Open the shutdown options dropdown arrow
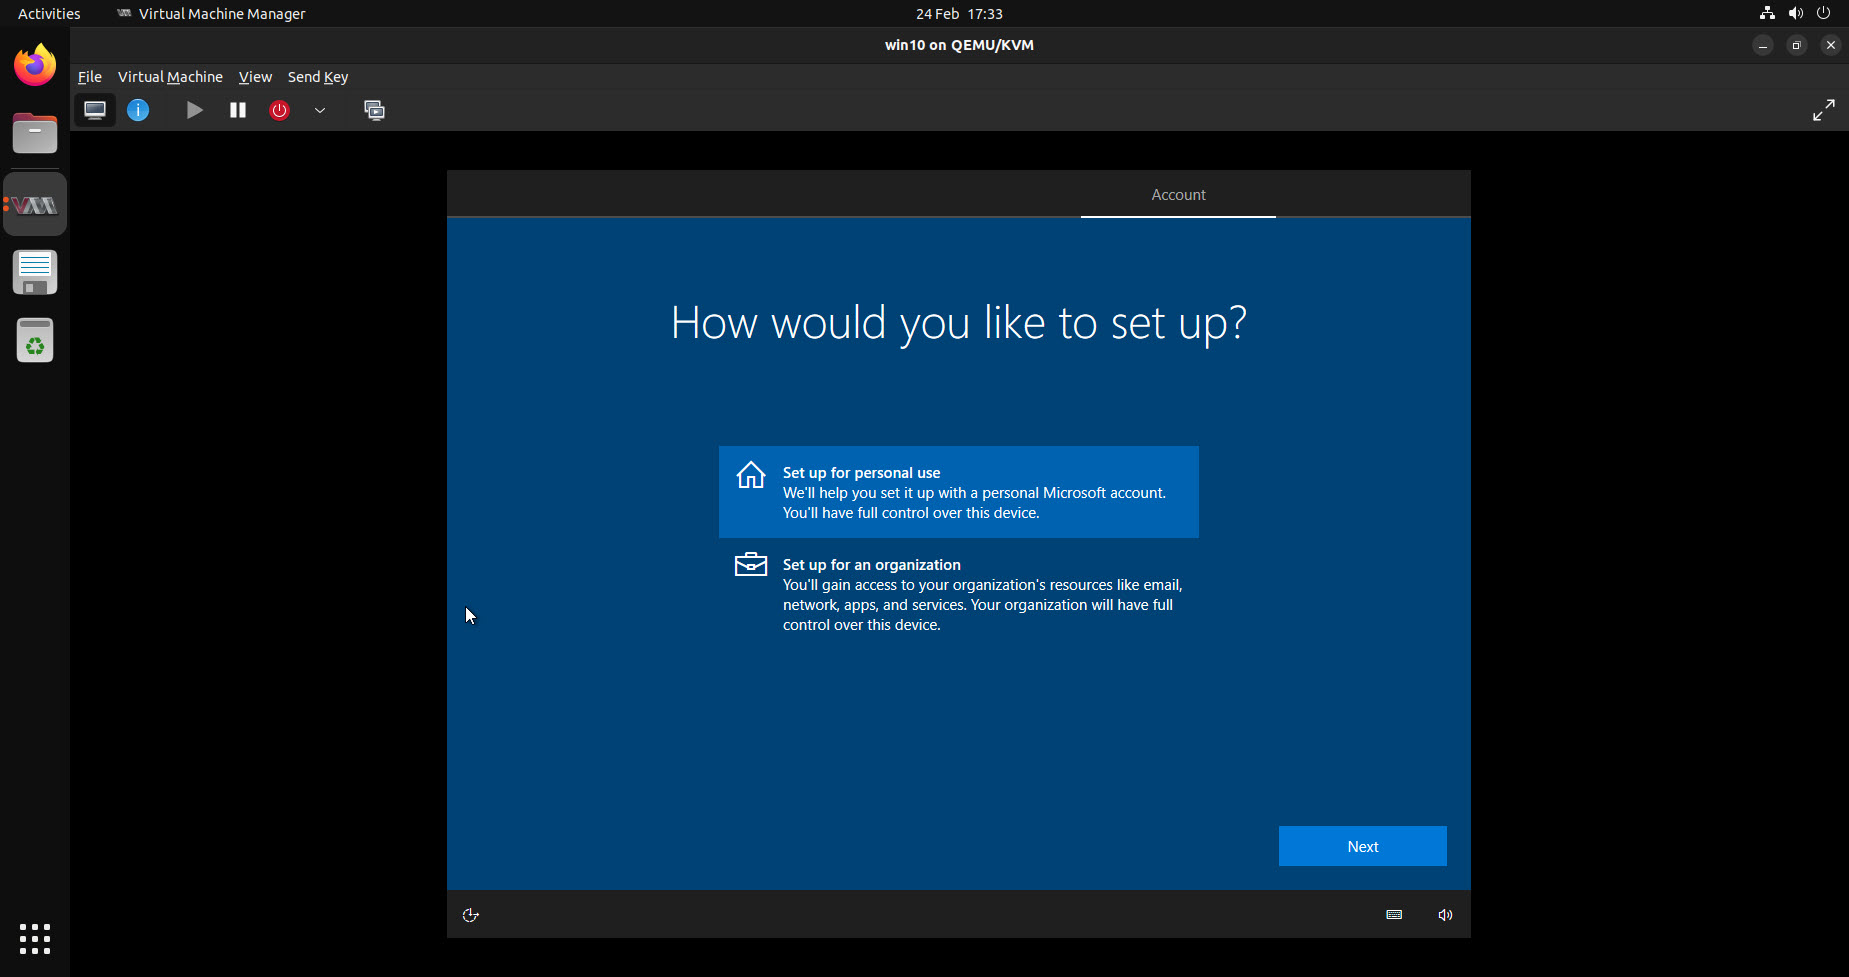Viewport: 1849px width, 977px height. tap(319, 111)
